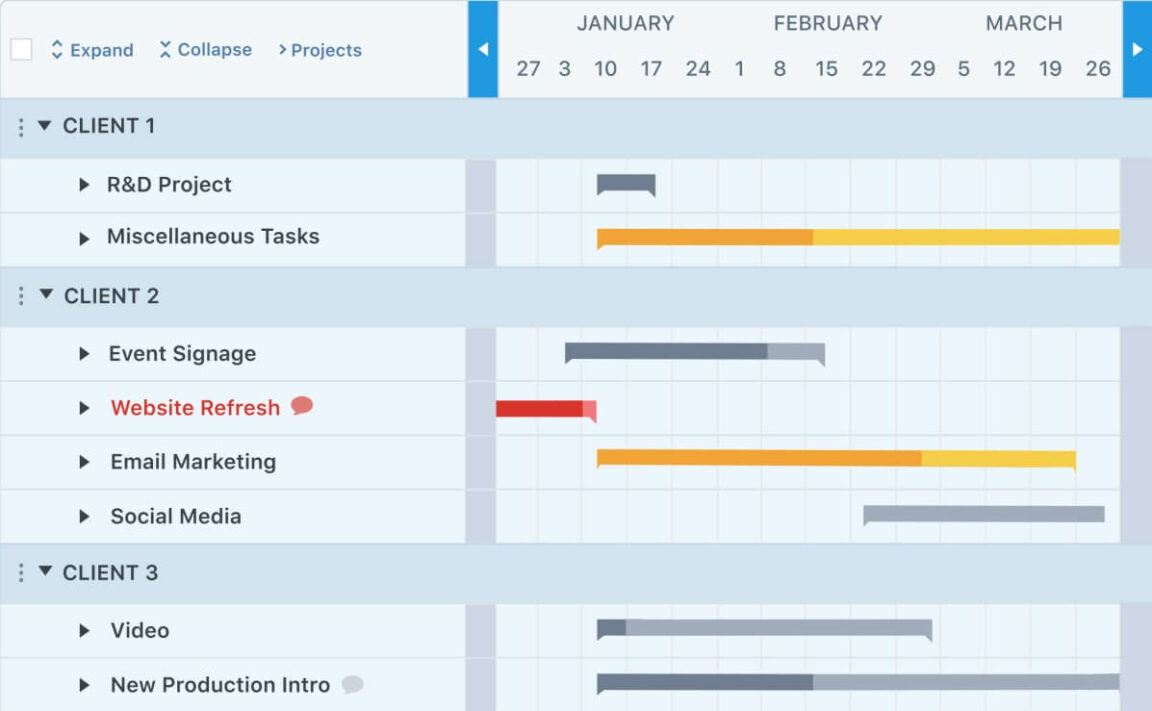Expand the Email Marketing task
1152x711 pixels.
(86, 461)
